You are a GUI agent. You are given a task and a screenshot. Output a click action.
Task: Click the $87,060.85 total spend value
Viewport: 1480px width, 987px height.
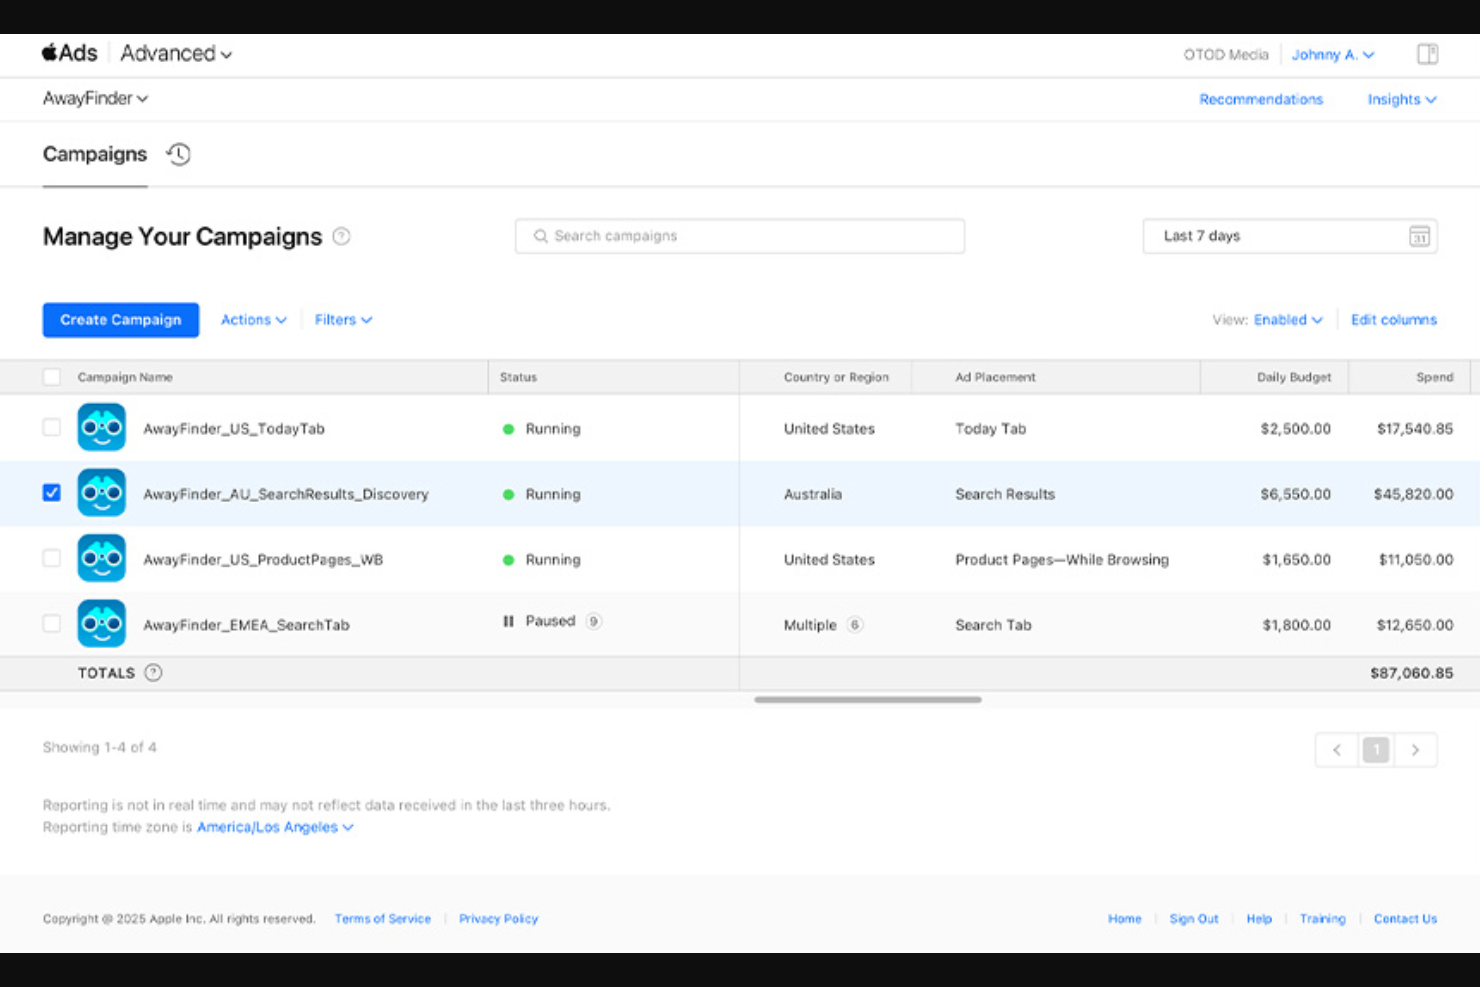coord(1411,673)
